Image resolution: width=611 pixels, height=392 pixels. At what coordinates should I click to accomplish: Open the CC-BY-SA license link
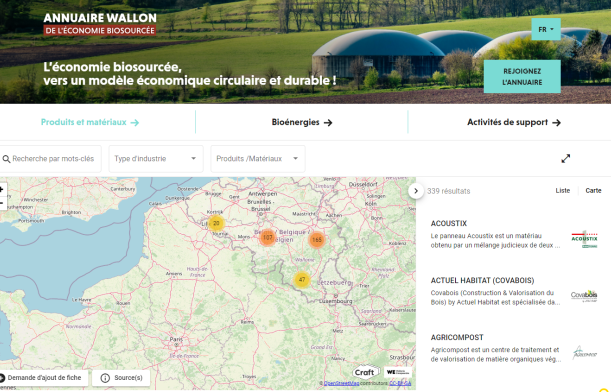point(400,383)
